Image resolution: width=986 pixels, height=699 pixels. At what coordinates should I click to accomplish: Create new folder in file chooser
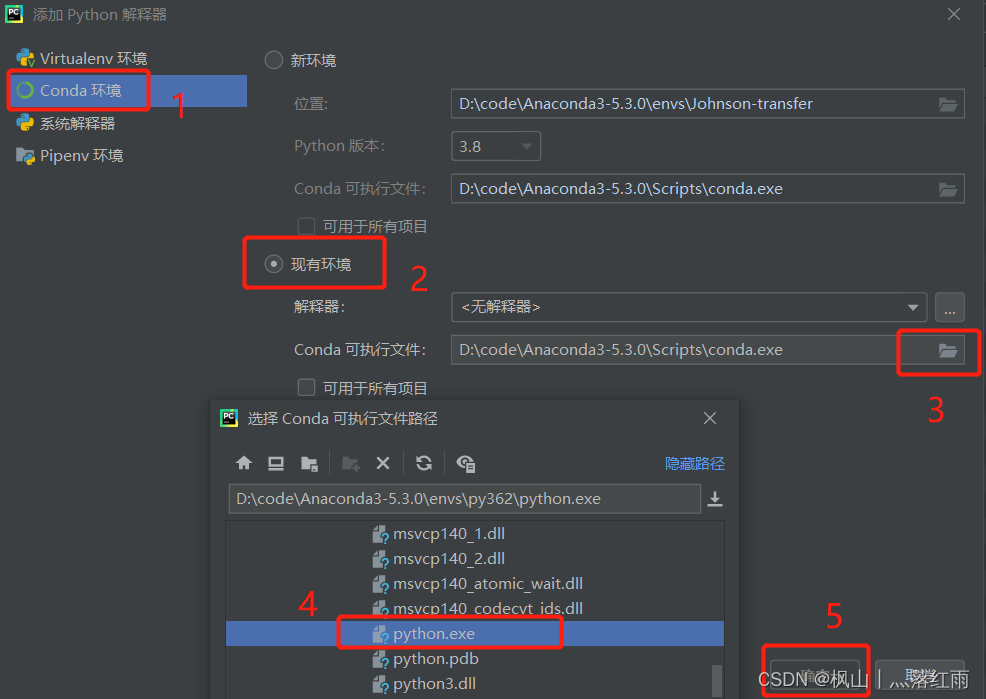(x=350, y=464)
